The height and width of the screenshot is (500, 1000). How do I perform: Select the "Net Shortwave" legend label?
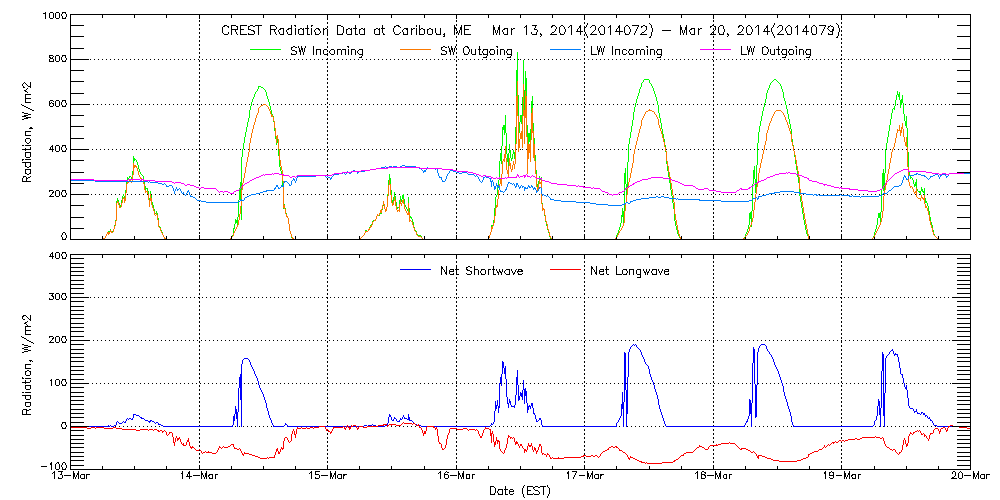coord(482,270)
